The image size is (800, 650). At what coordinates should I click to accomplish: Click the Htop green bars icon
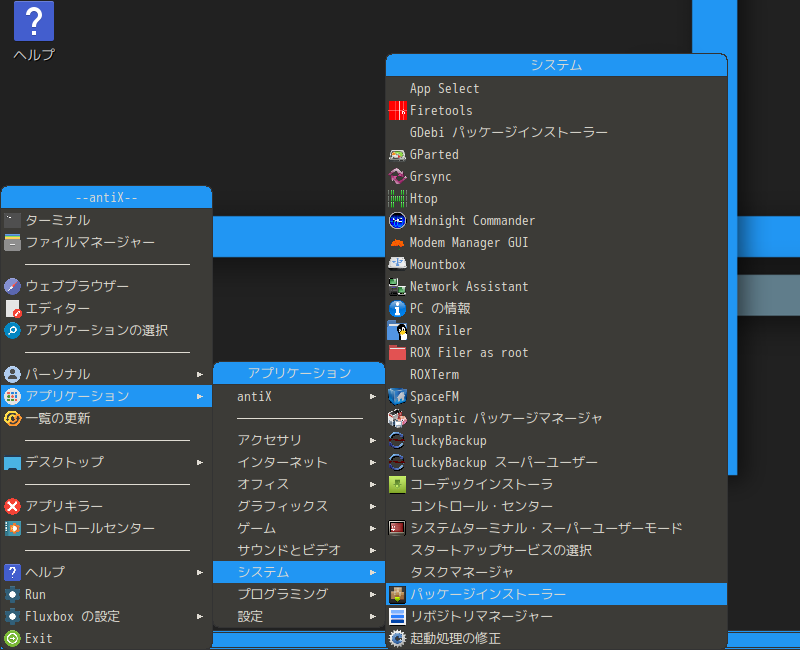pyautogui.click(x=397, y=198)
